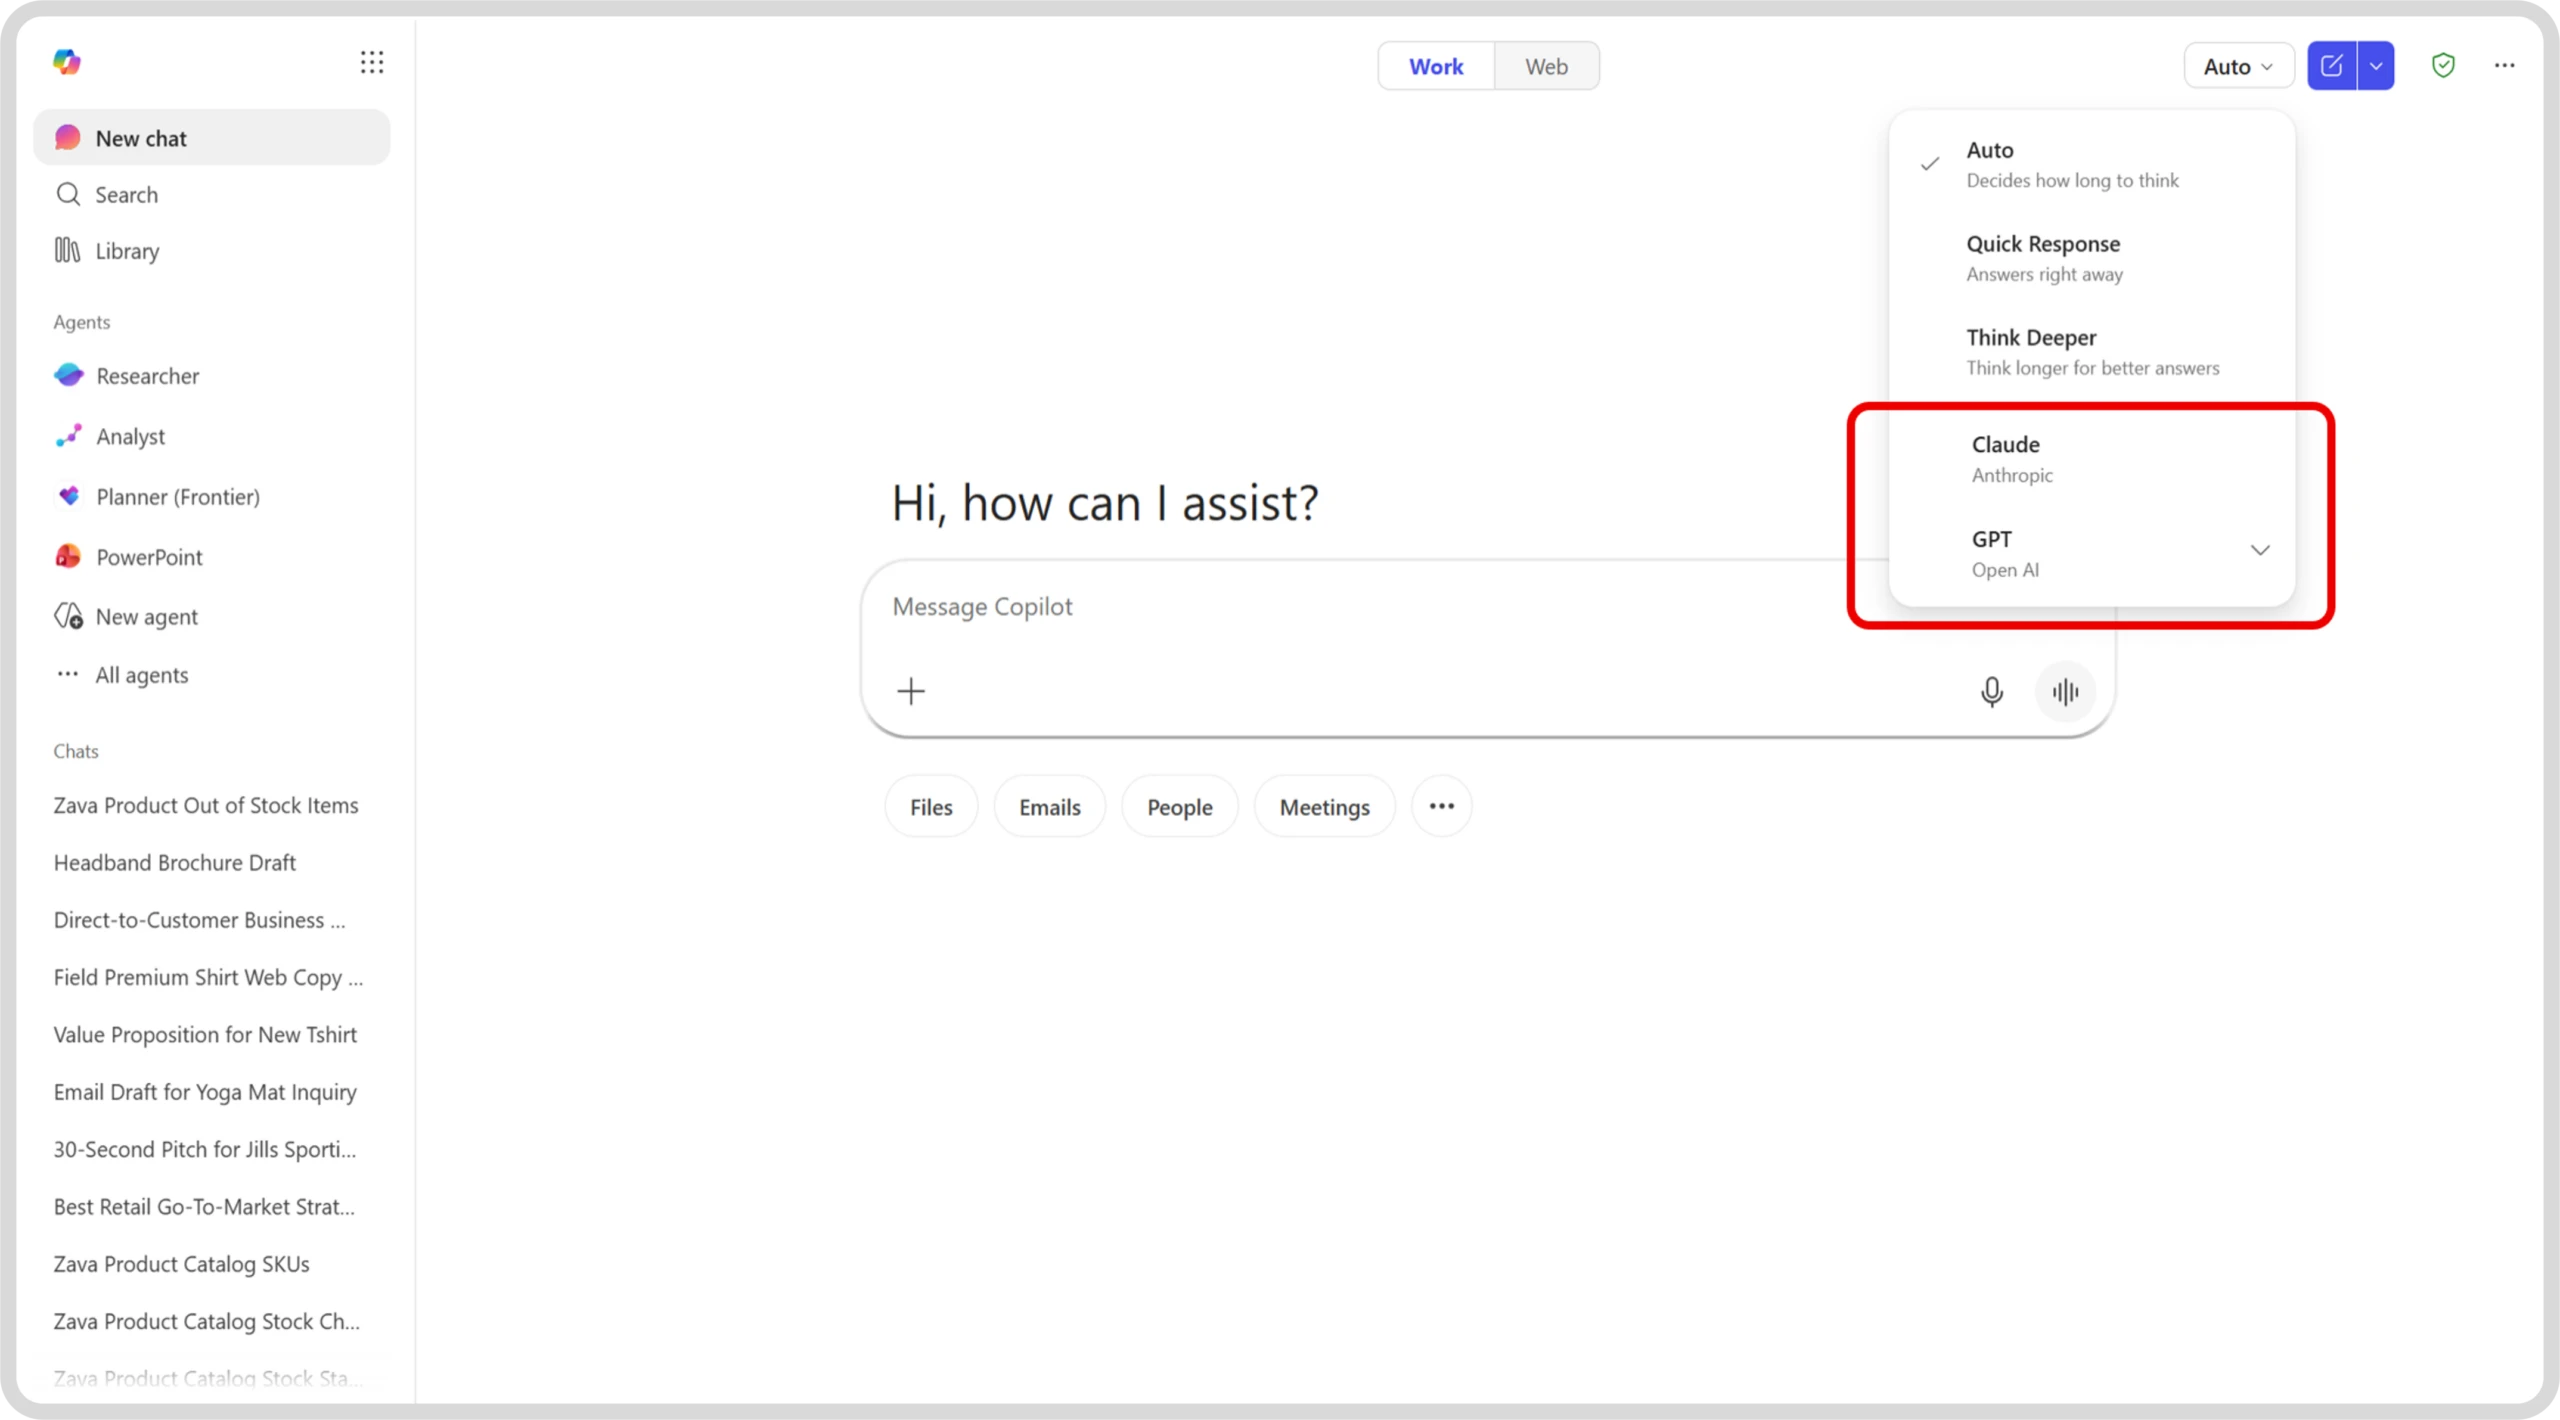Click the green shield protection icon
This screenshot has width=2560, height=1420.
tap(2443, 66)
